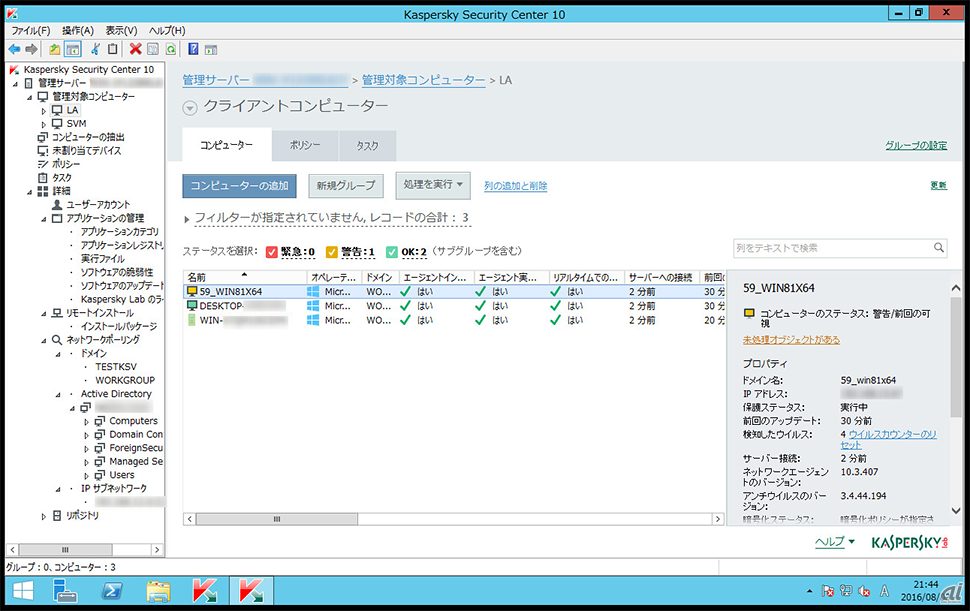Toggle the 警告 (warning) status checkbox
The height and width of the screenshot is (611, 970).
click(333, 251)
